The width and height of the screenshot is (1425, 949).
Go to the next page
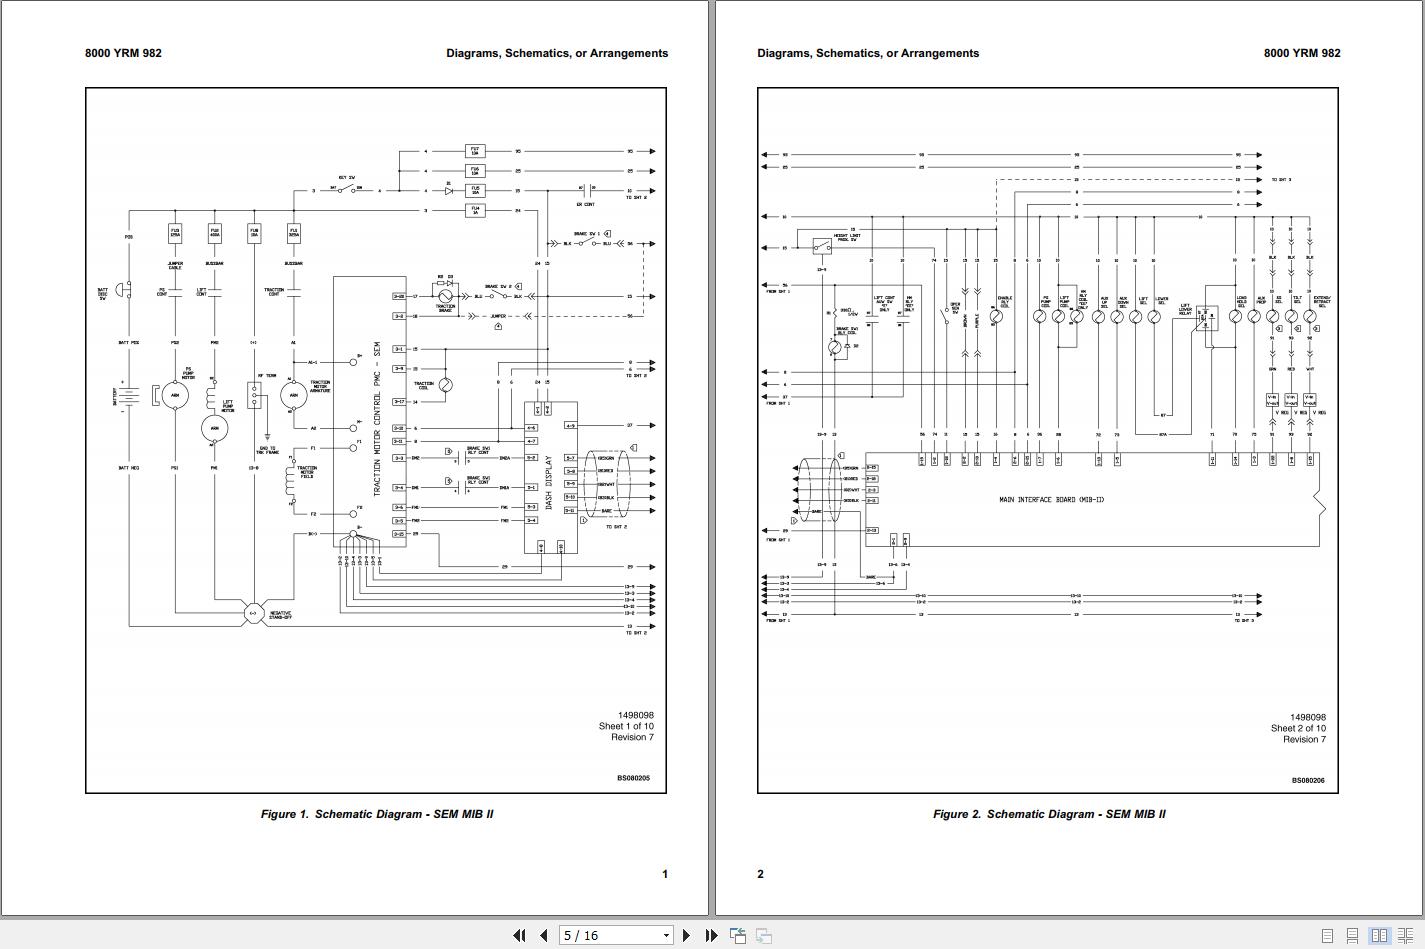[x=686, y=935]
